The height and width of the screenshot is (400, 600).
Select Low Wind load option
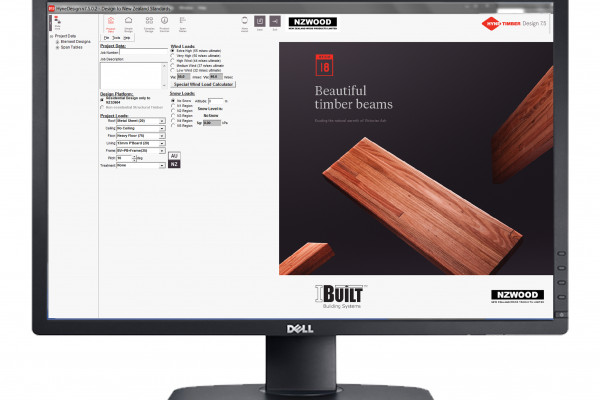pos(173,70)
